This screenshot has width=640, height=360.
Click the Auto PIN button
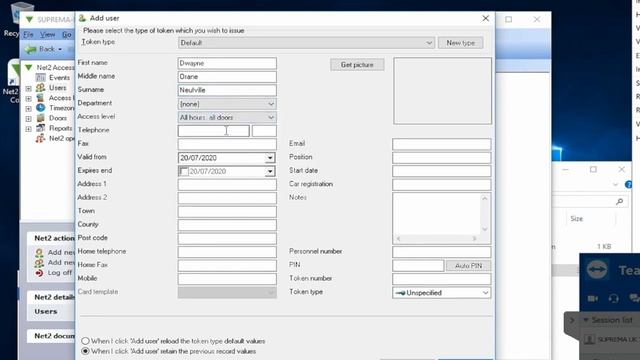[x=469, y=266]
